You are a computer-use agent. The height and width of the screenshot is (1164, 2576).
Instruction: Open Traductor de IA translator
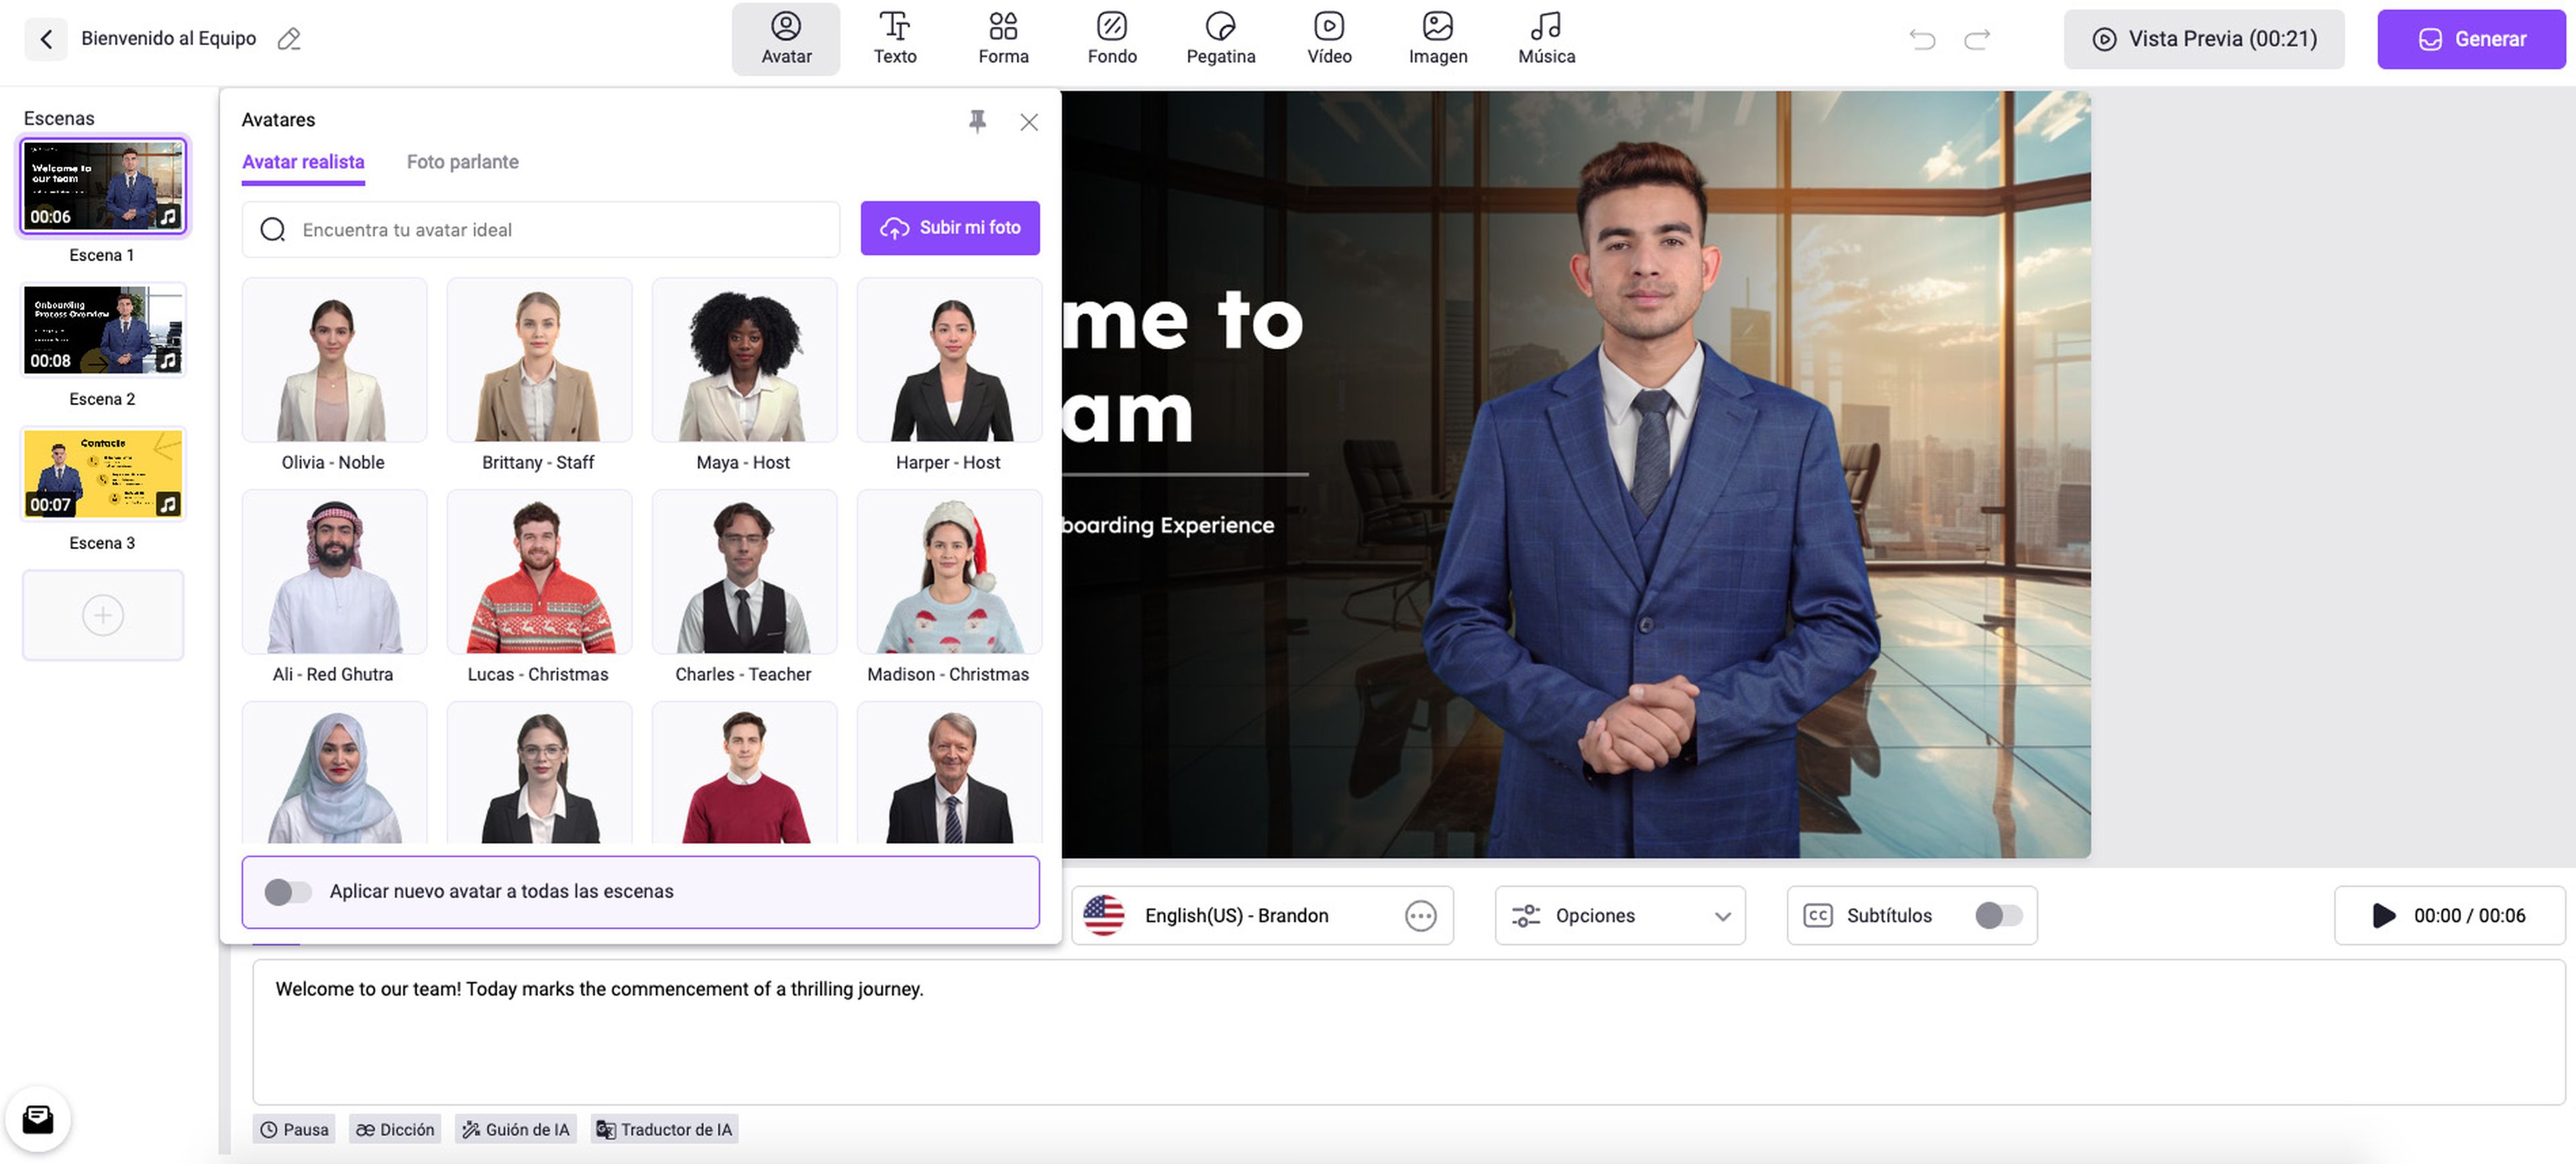[x=664, y=1130]
